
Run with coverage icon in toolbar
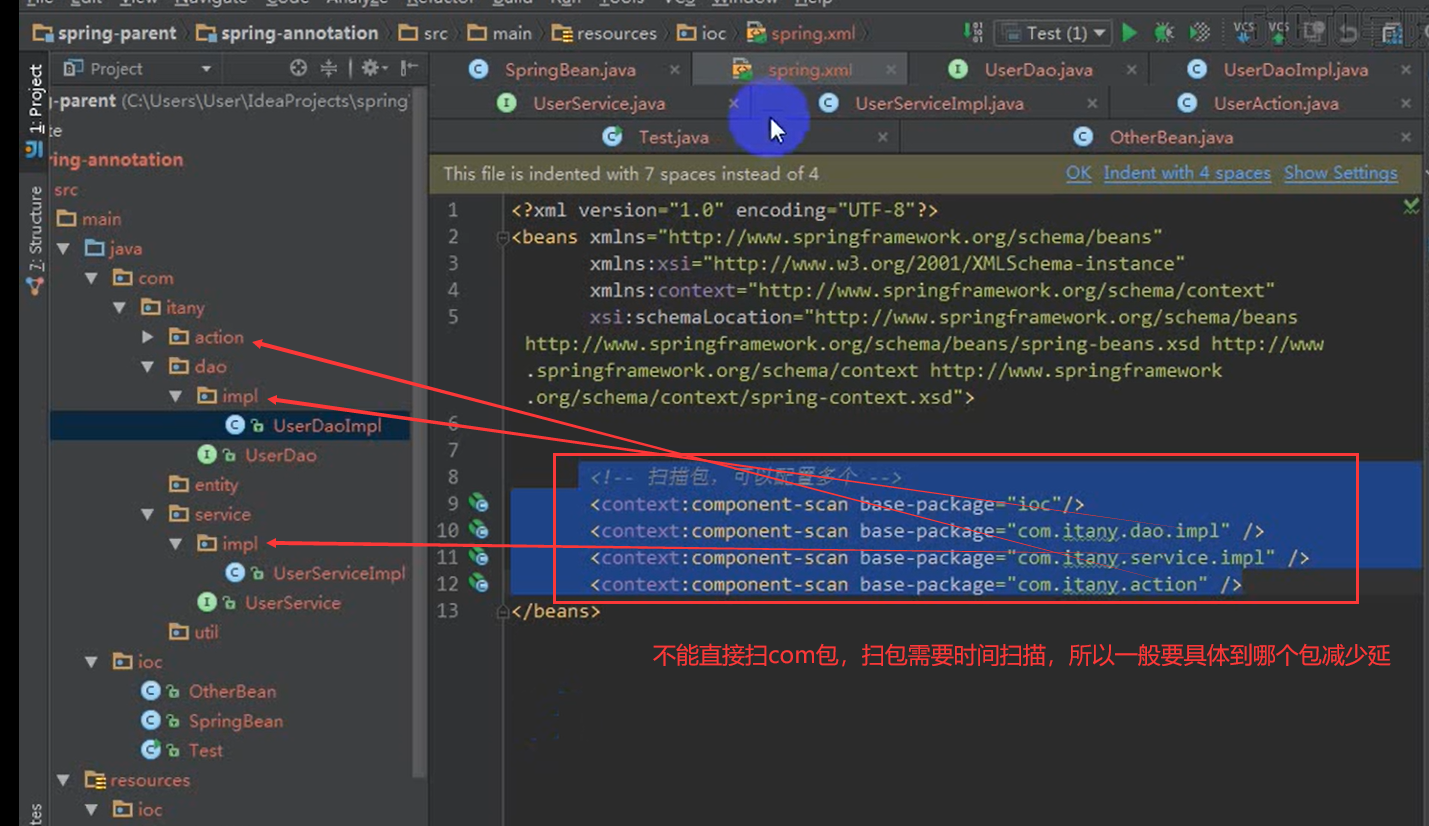[x=1201, y=33]
